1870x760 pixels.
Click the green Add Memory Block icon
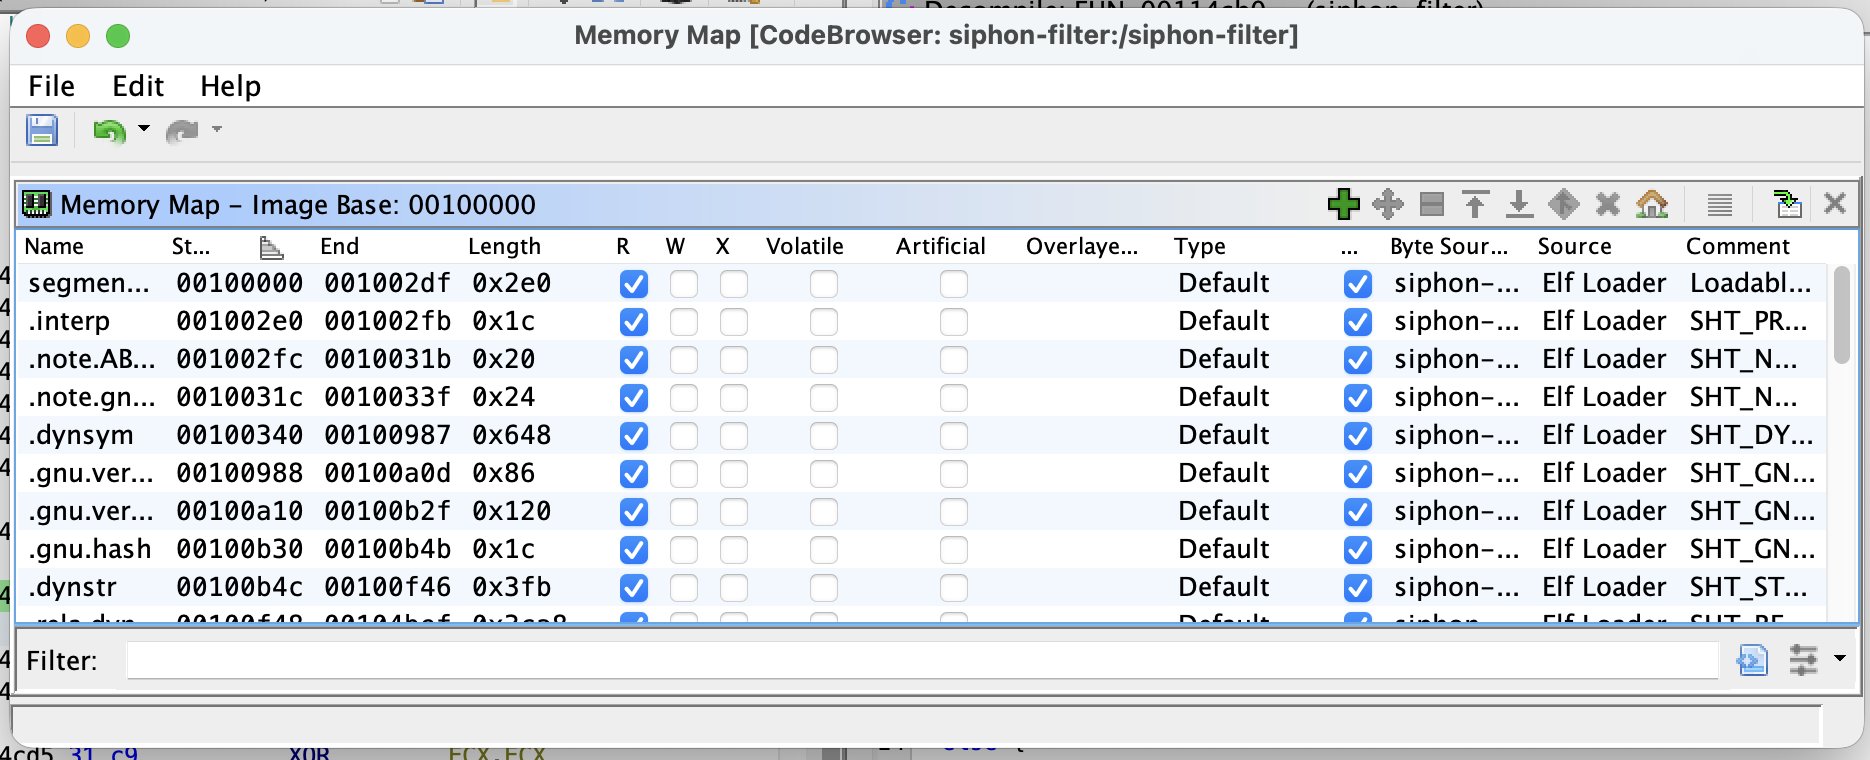(1344, 204)
